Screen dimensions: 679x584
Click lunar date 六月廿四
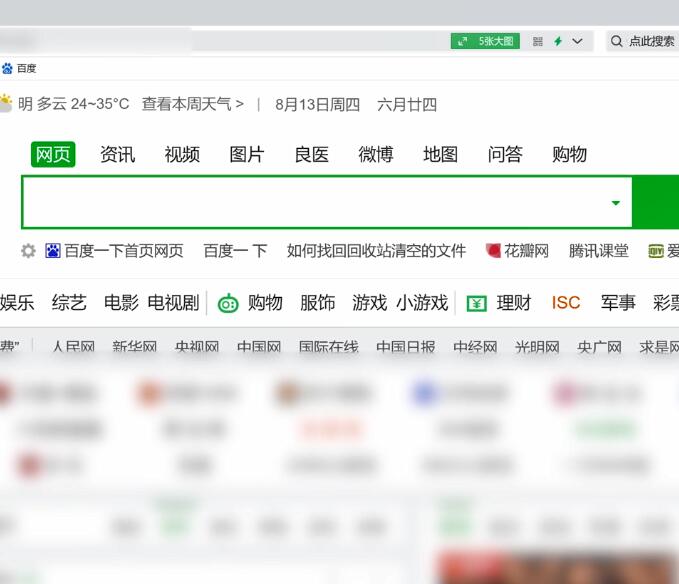point(407,104)
